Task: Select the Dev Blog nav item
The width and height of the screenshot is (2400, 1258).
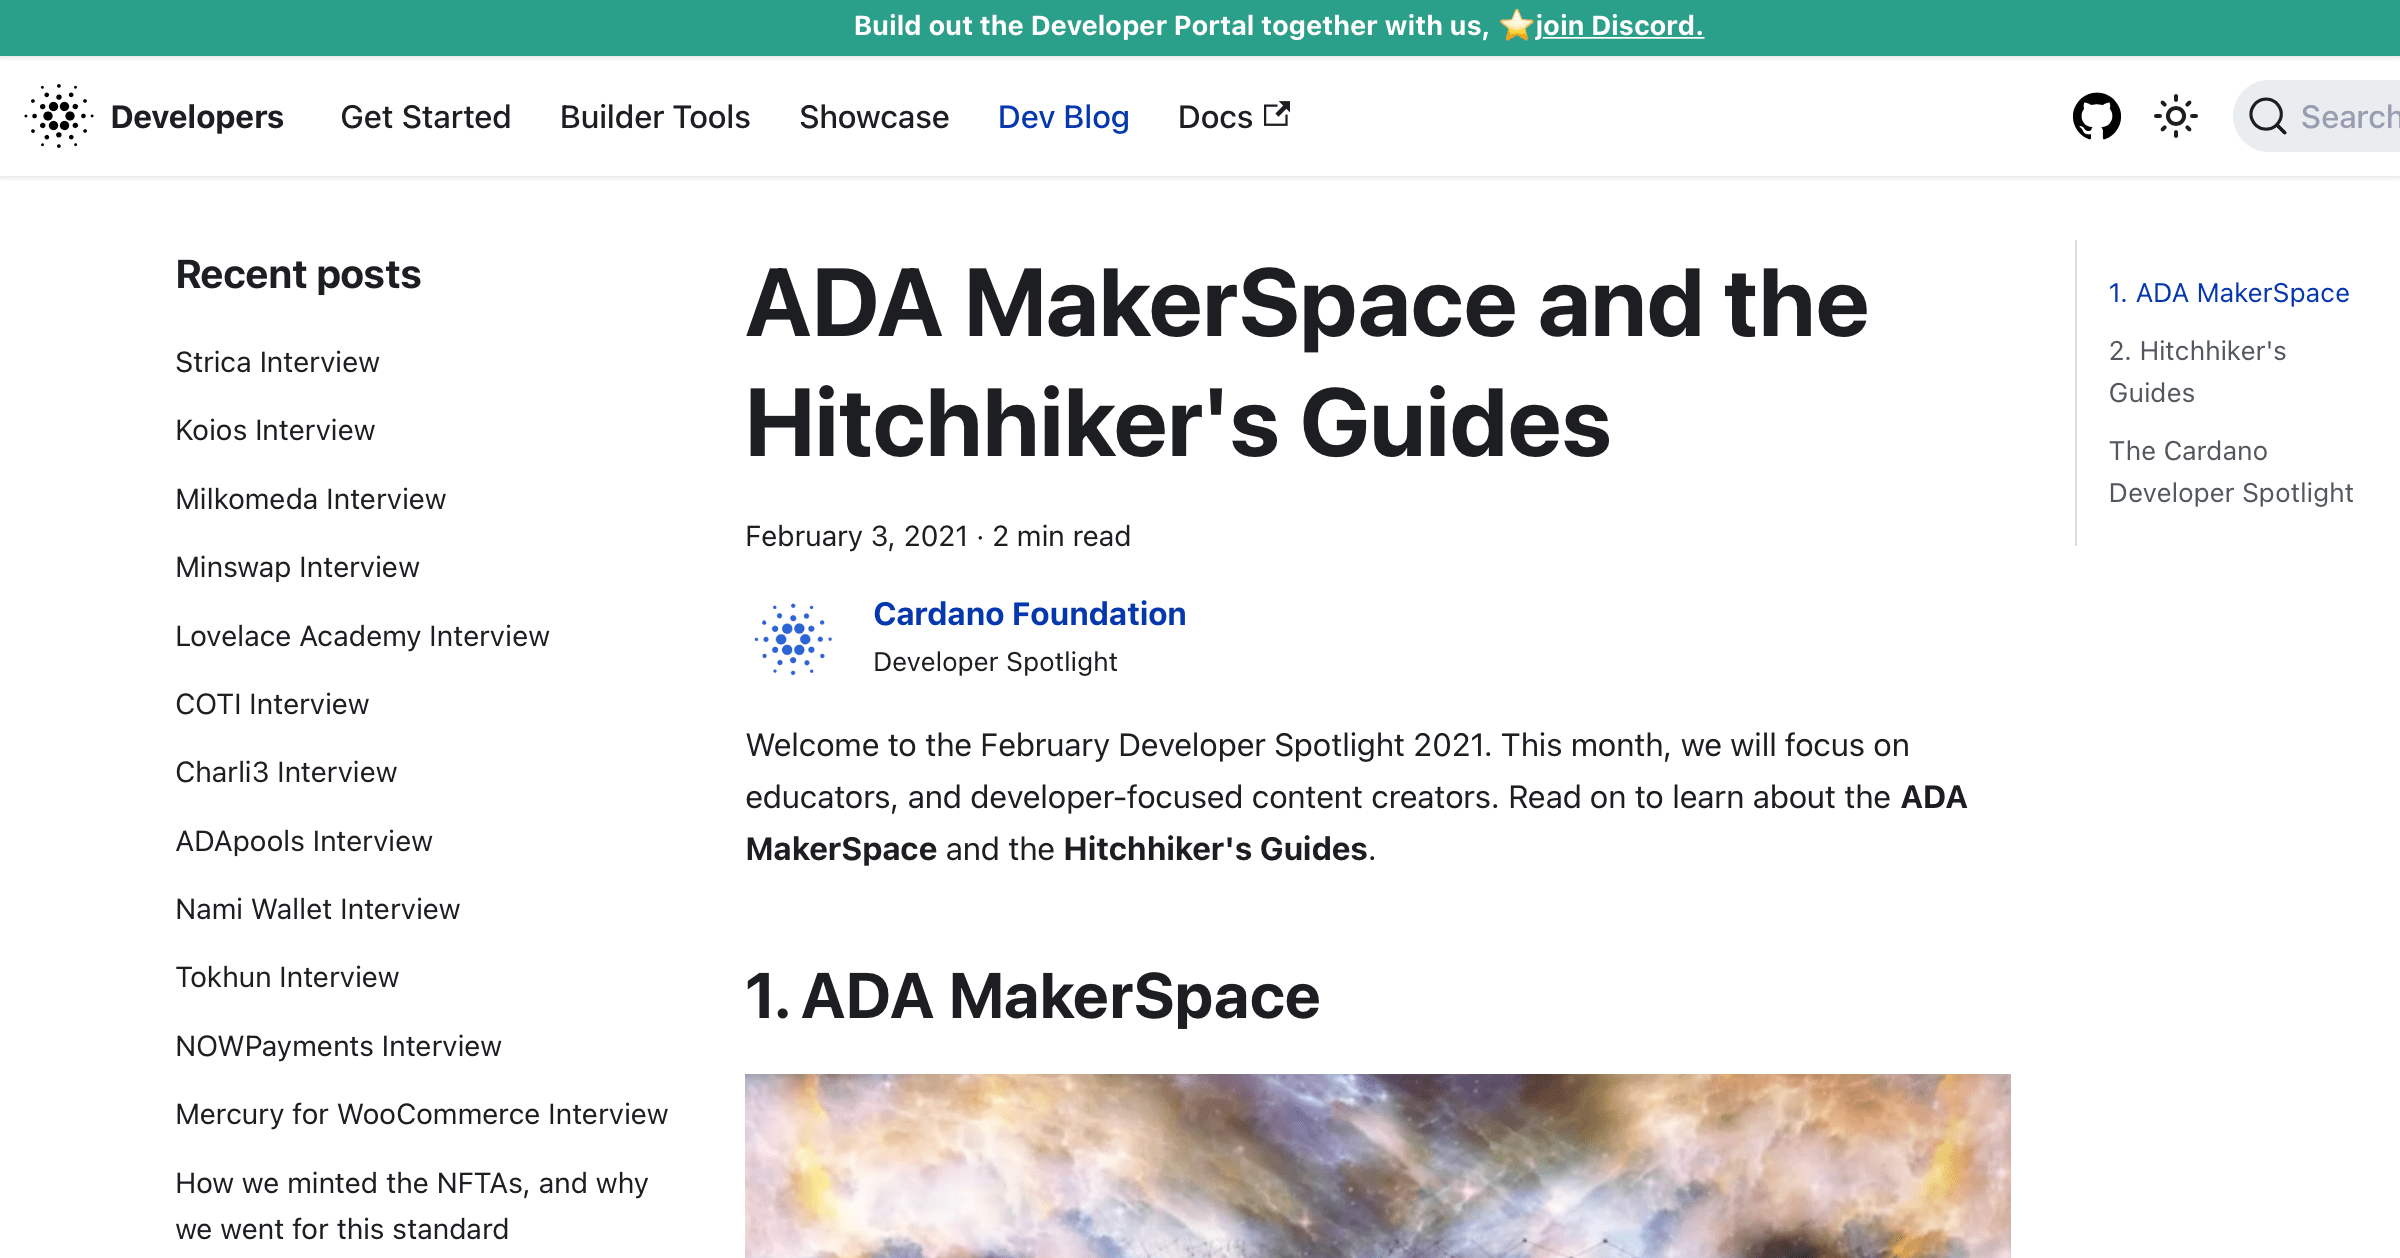Action: (1063, 117)
